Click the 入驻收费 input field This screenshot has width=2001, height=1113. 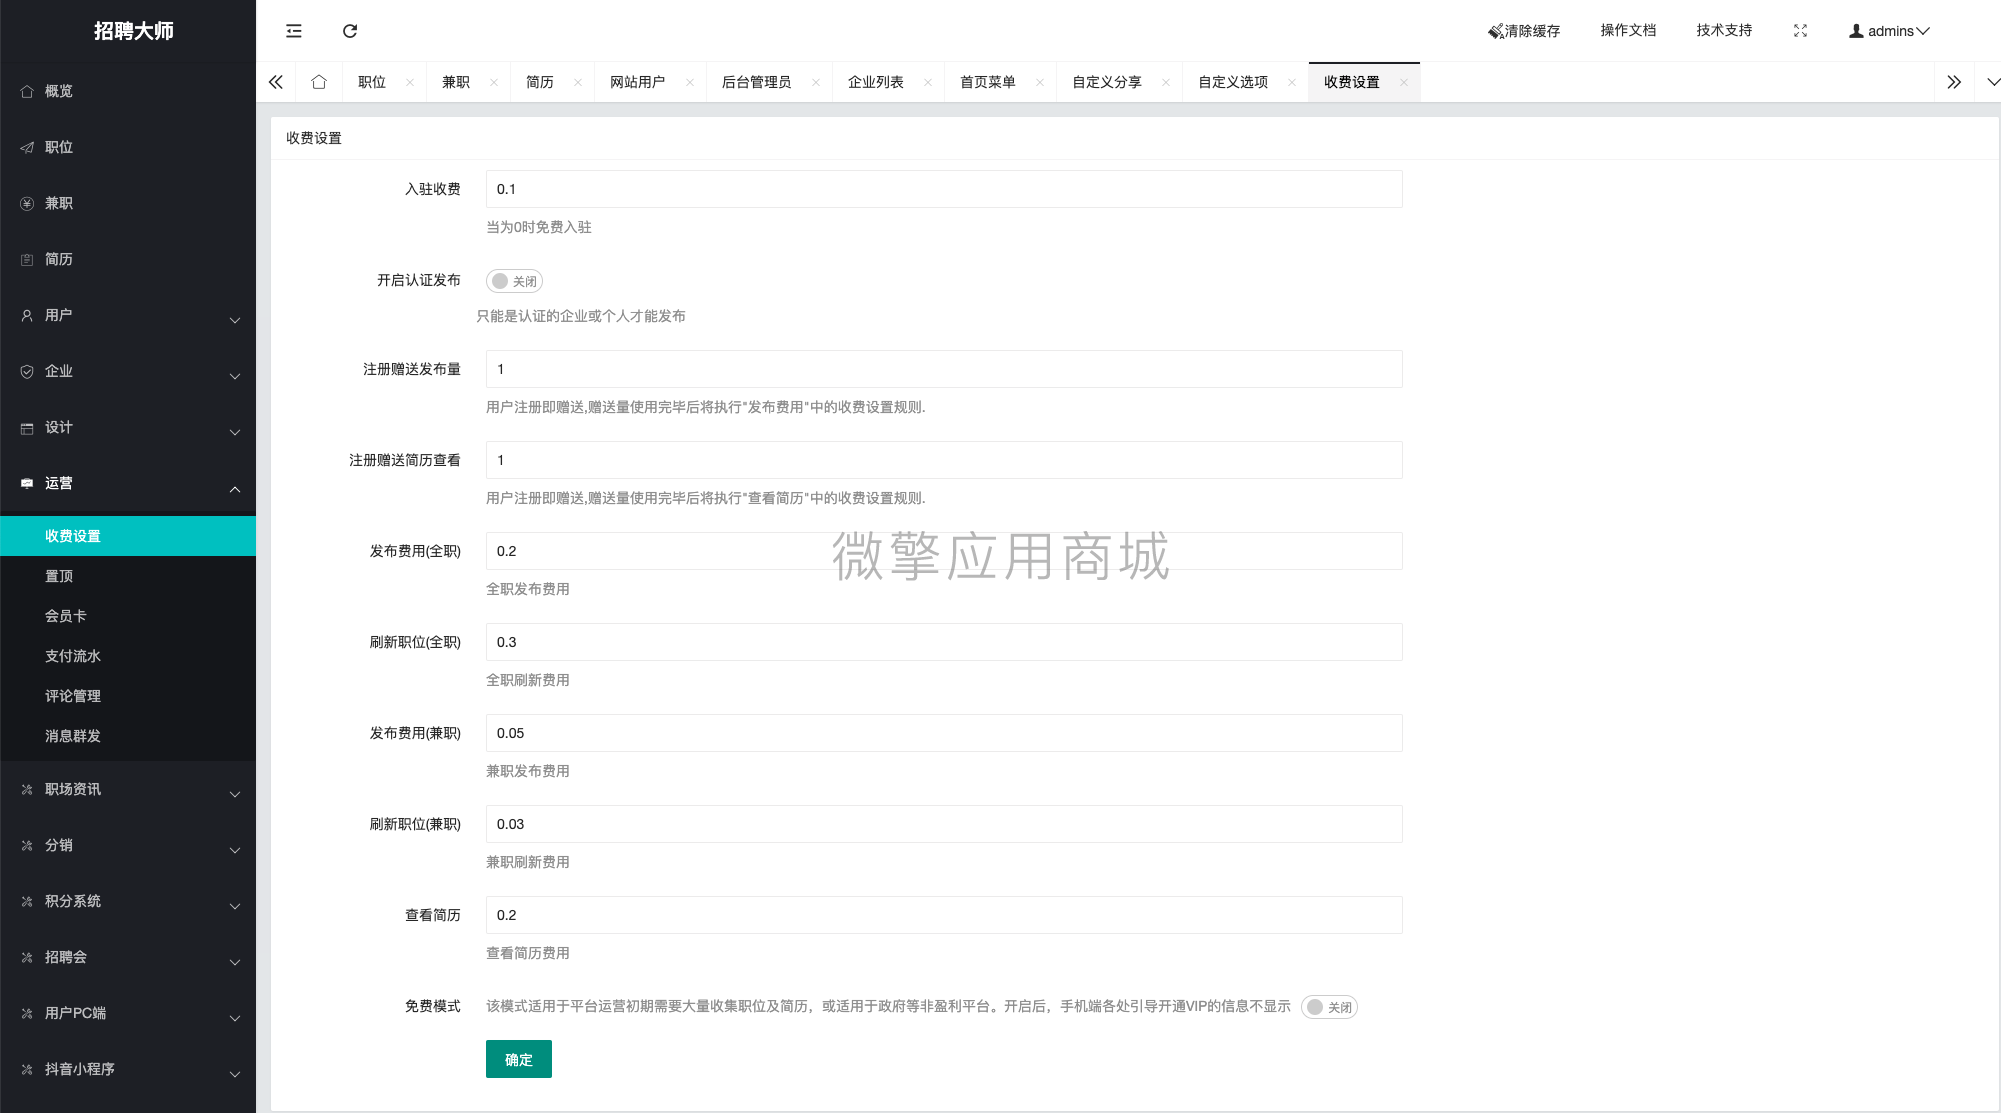click(944, 189)
